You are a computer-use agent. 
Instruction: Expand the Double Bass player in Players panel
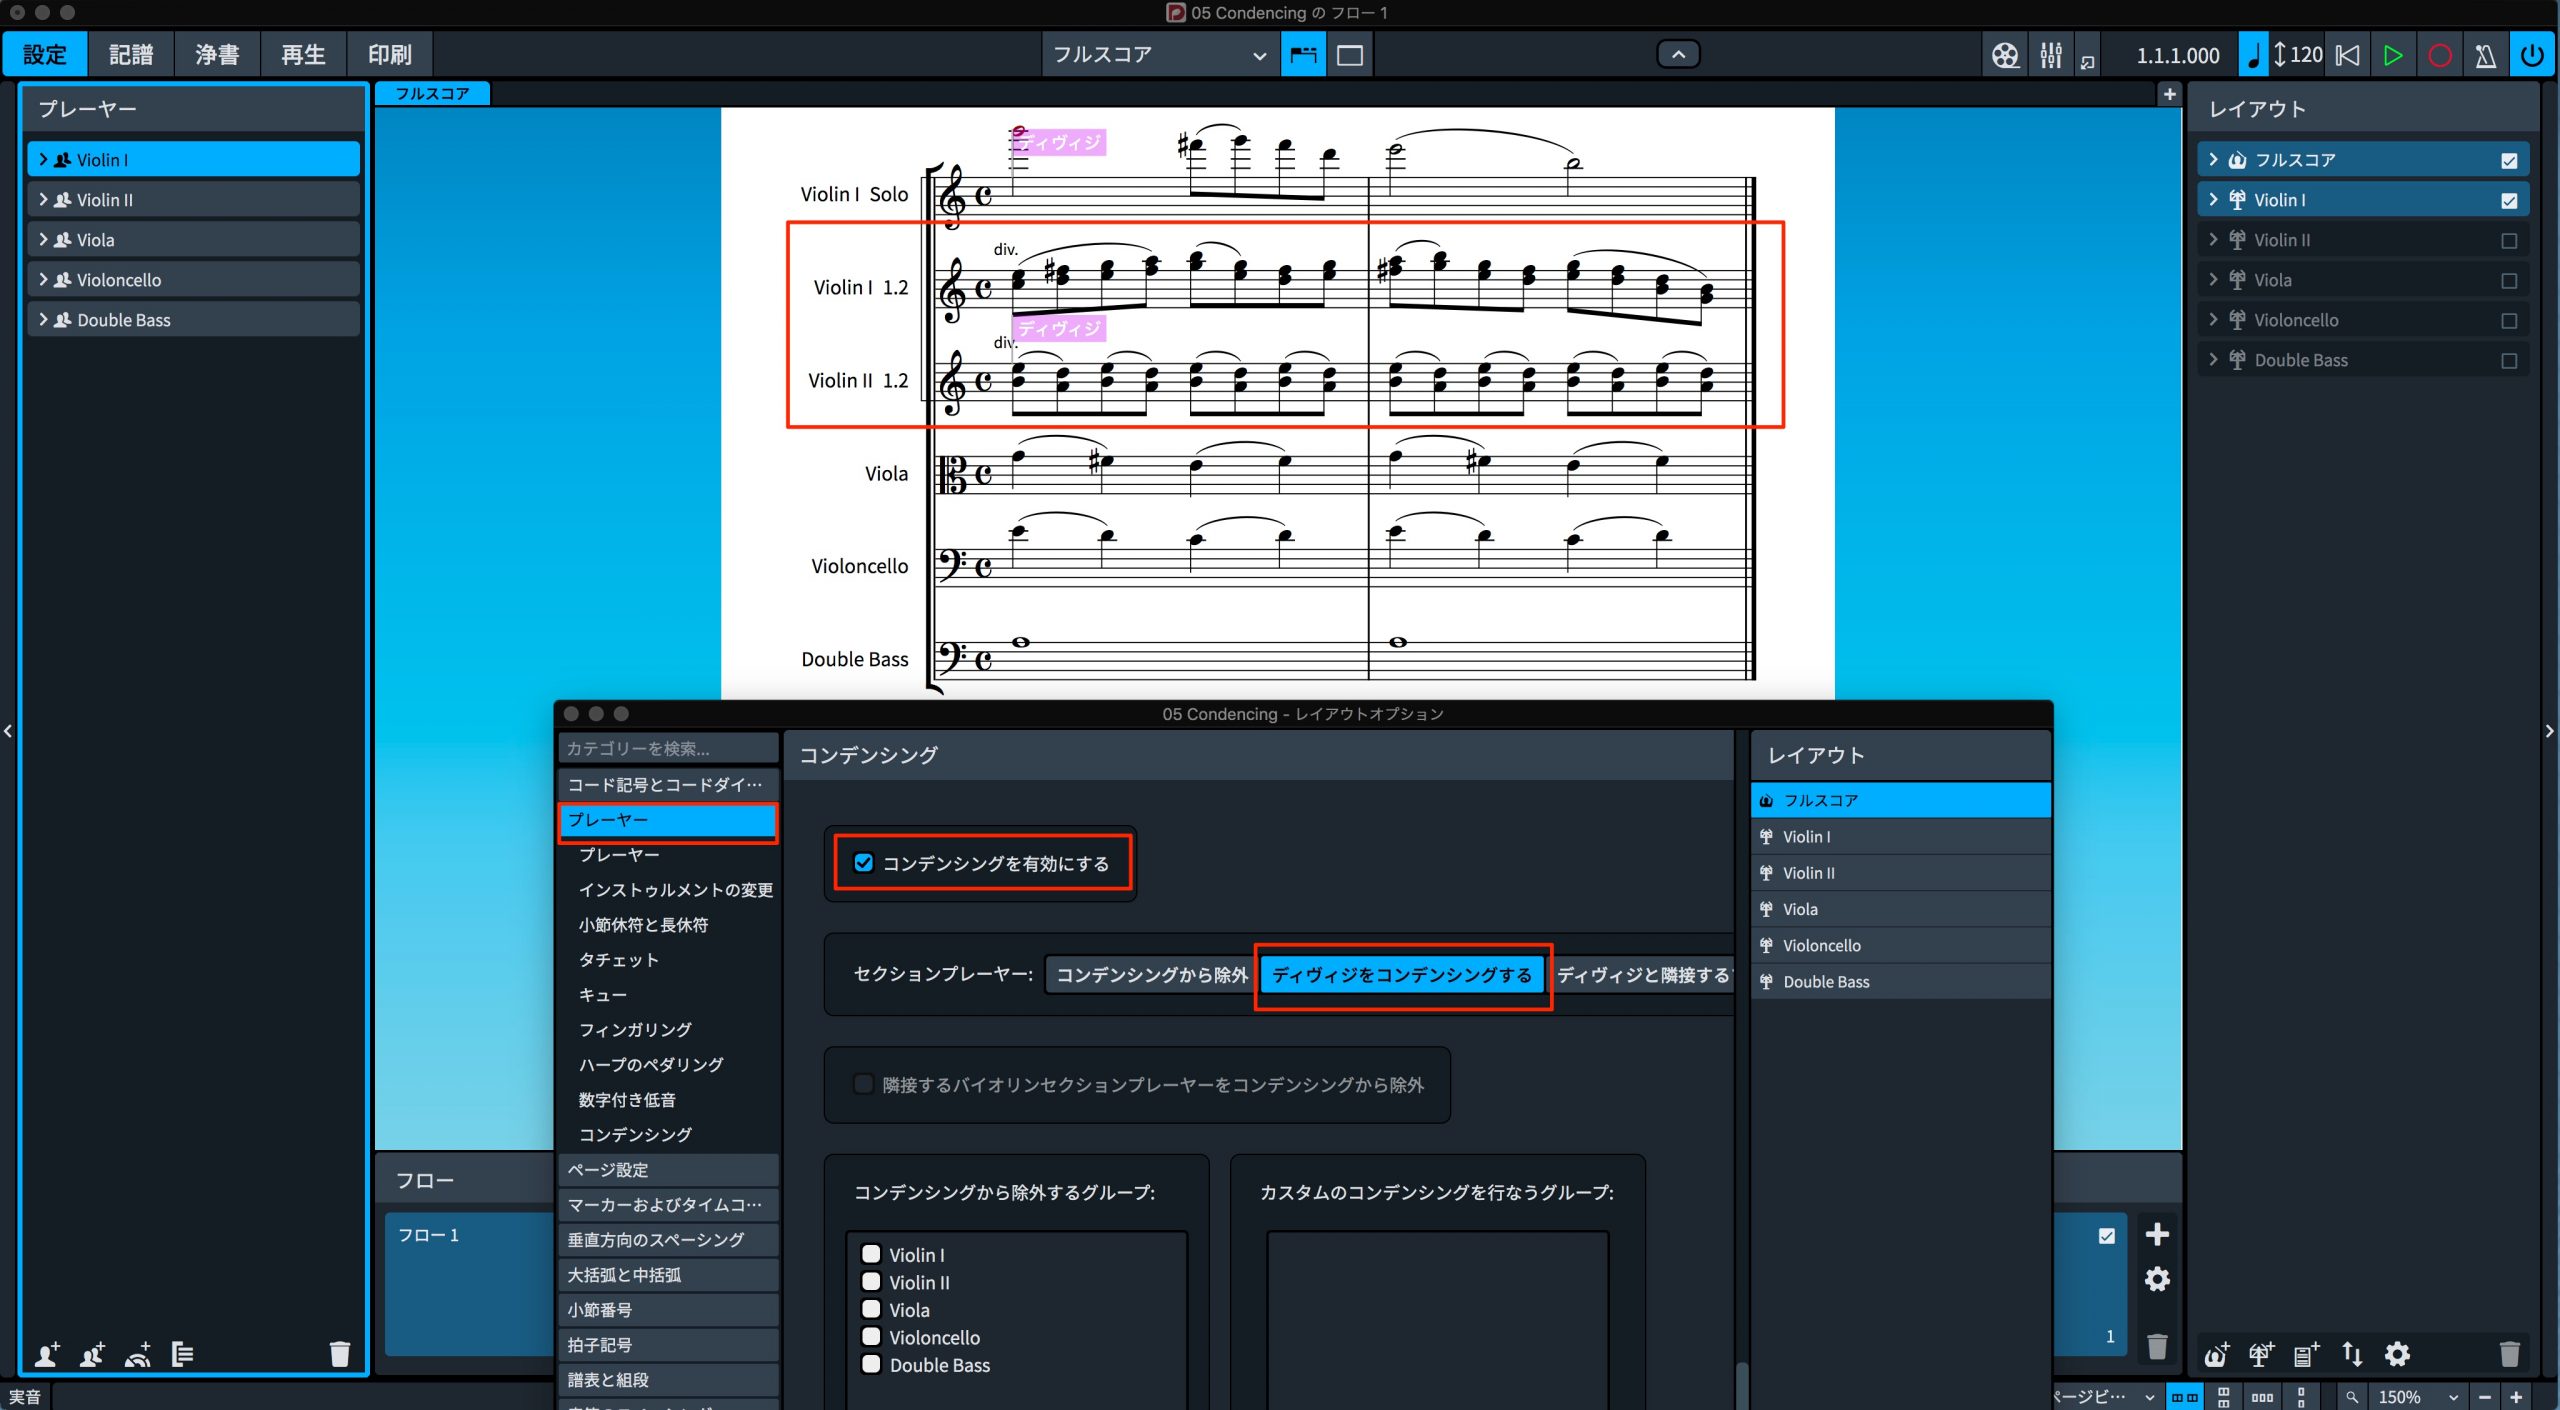point(43,319)
